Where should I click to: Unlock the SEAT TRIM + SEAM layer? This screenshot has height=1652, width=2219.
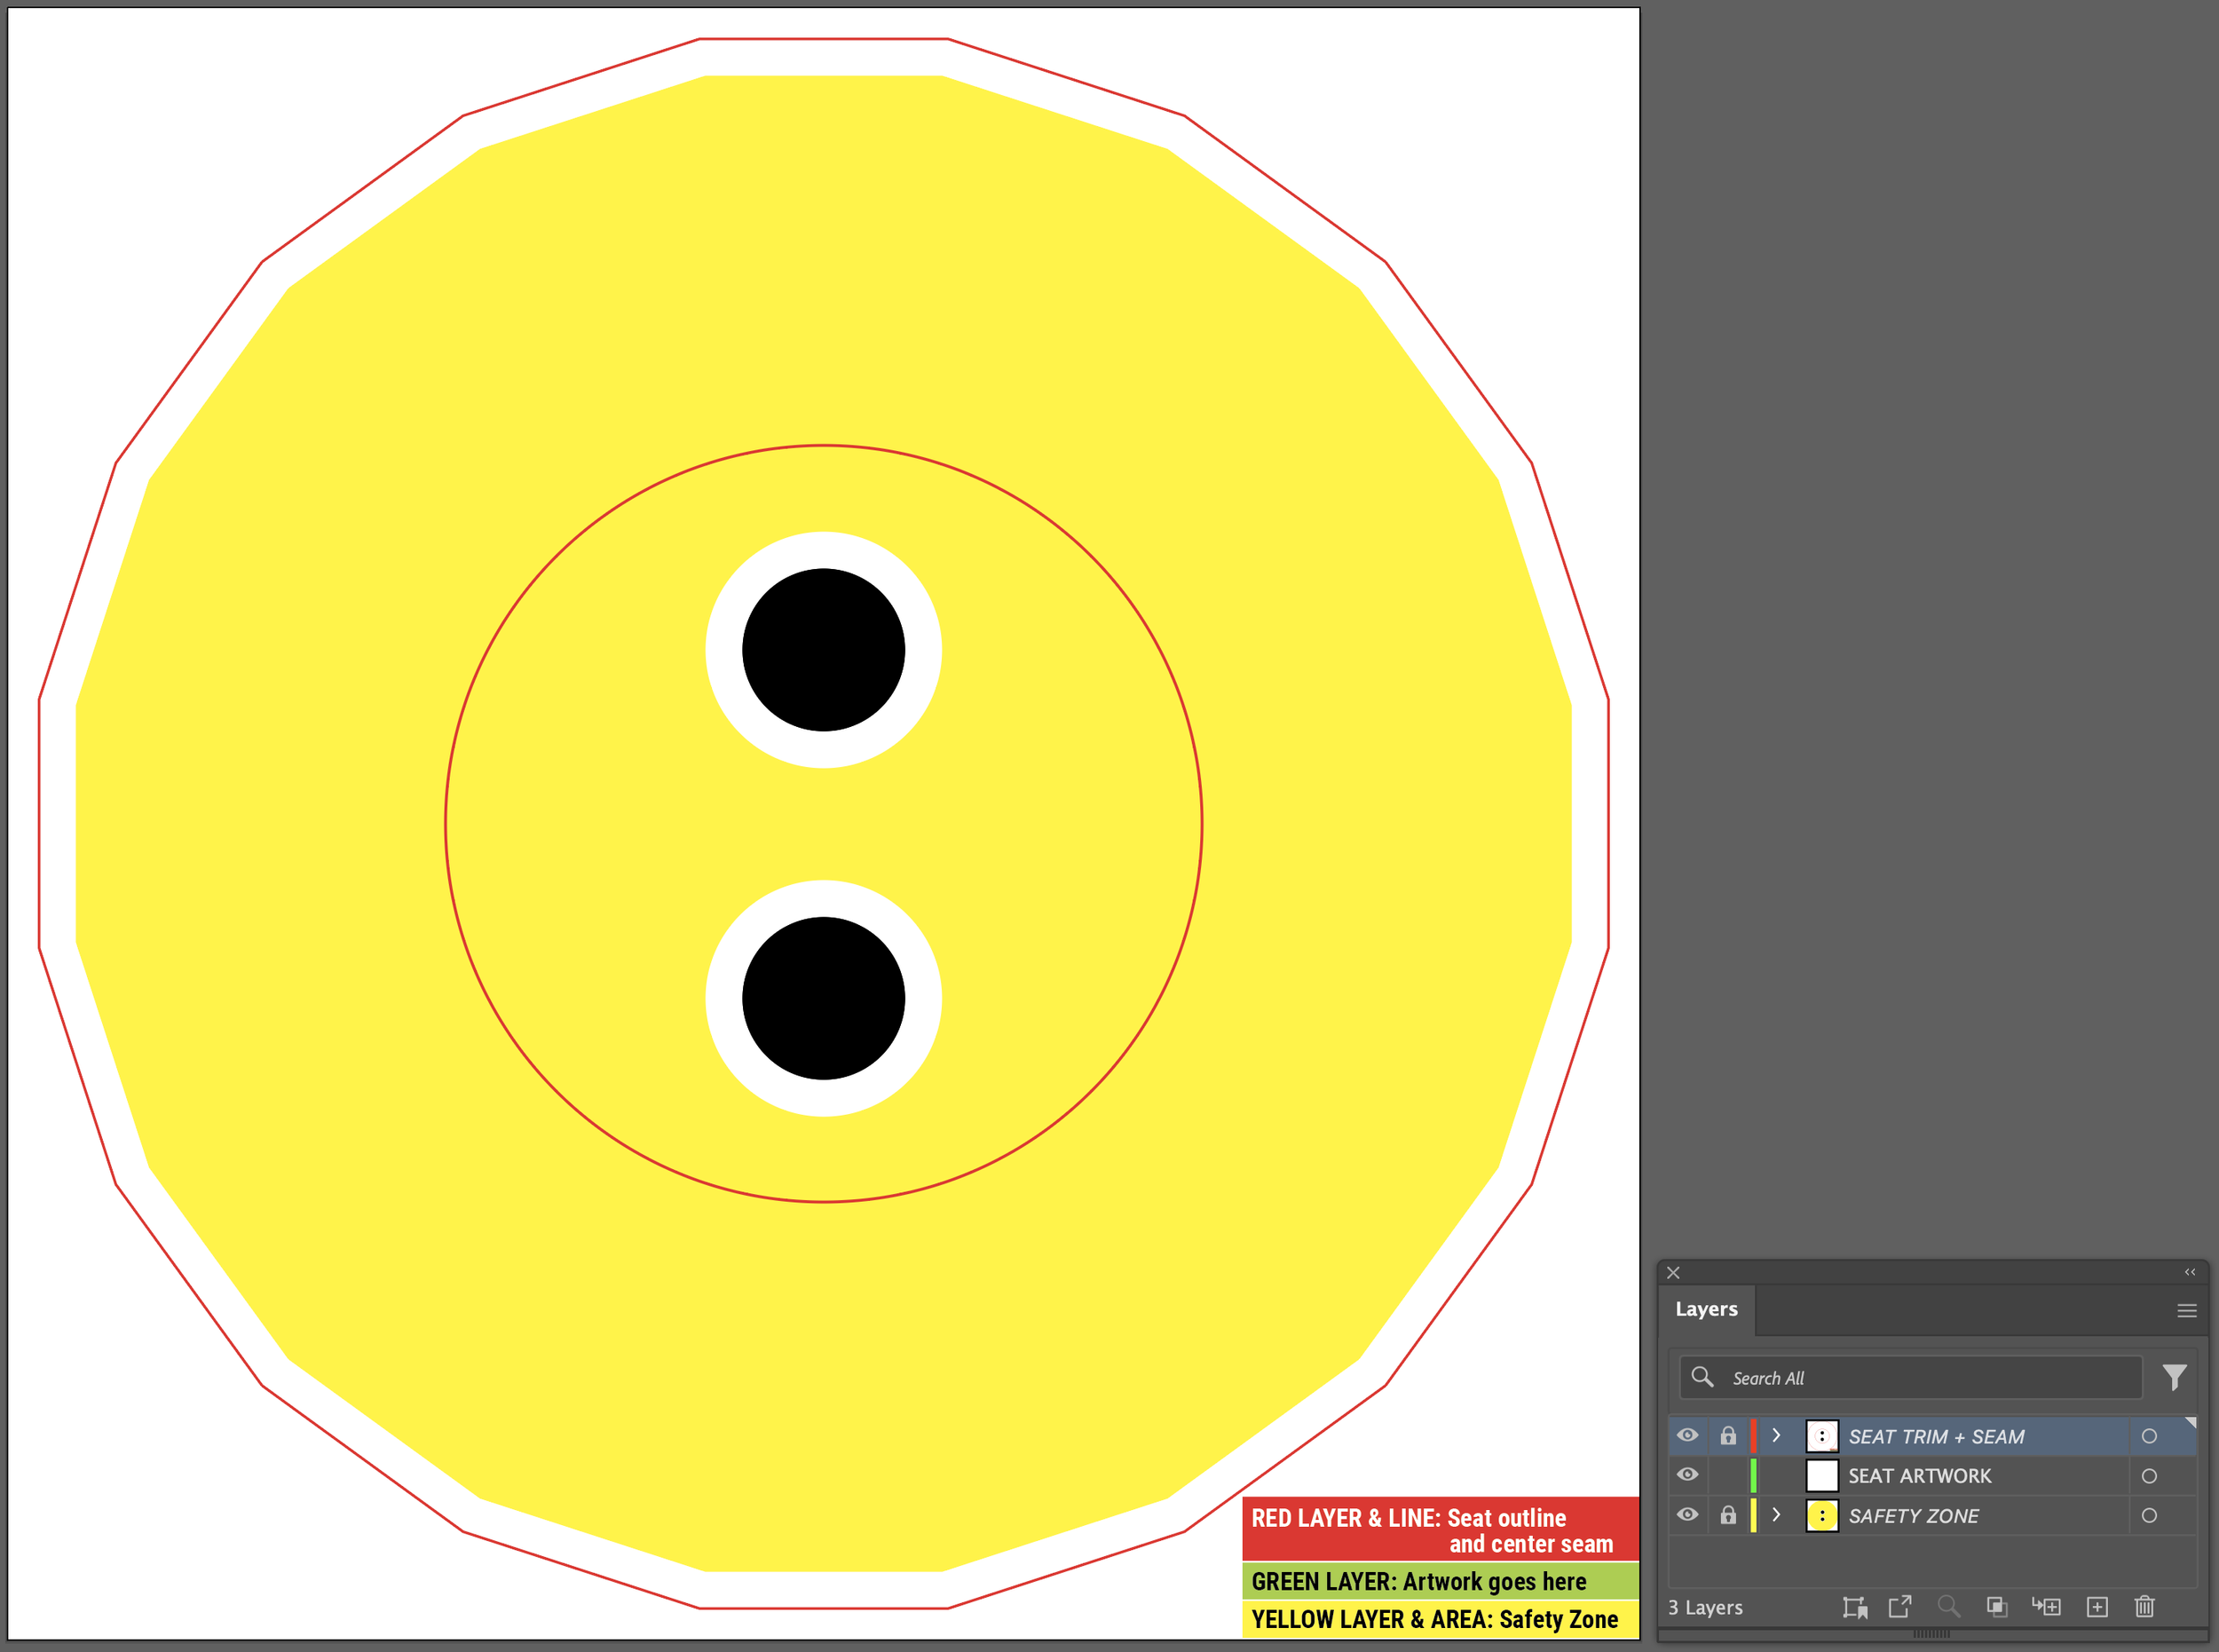pyautogui.click(x=1728, y=1436)
